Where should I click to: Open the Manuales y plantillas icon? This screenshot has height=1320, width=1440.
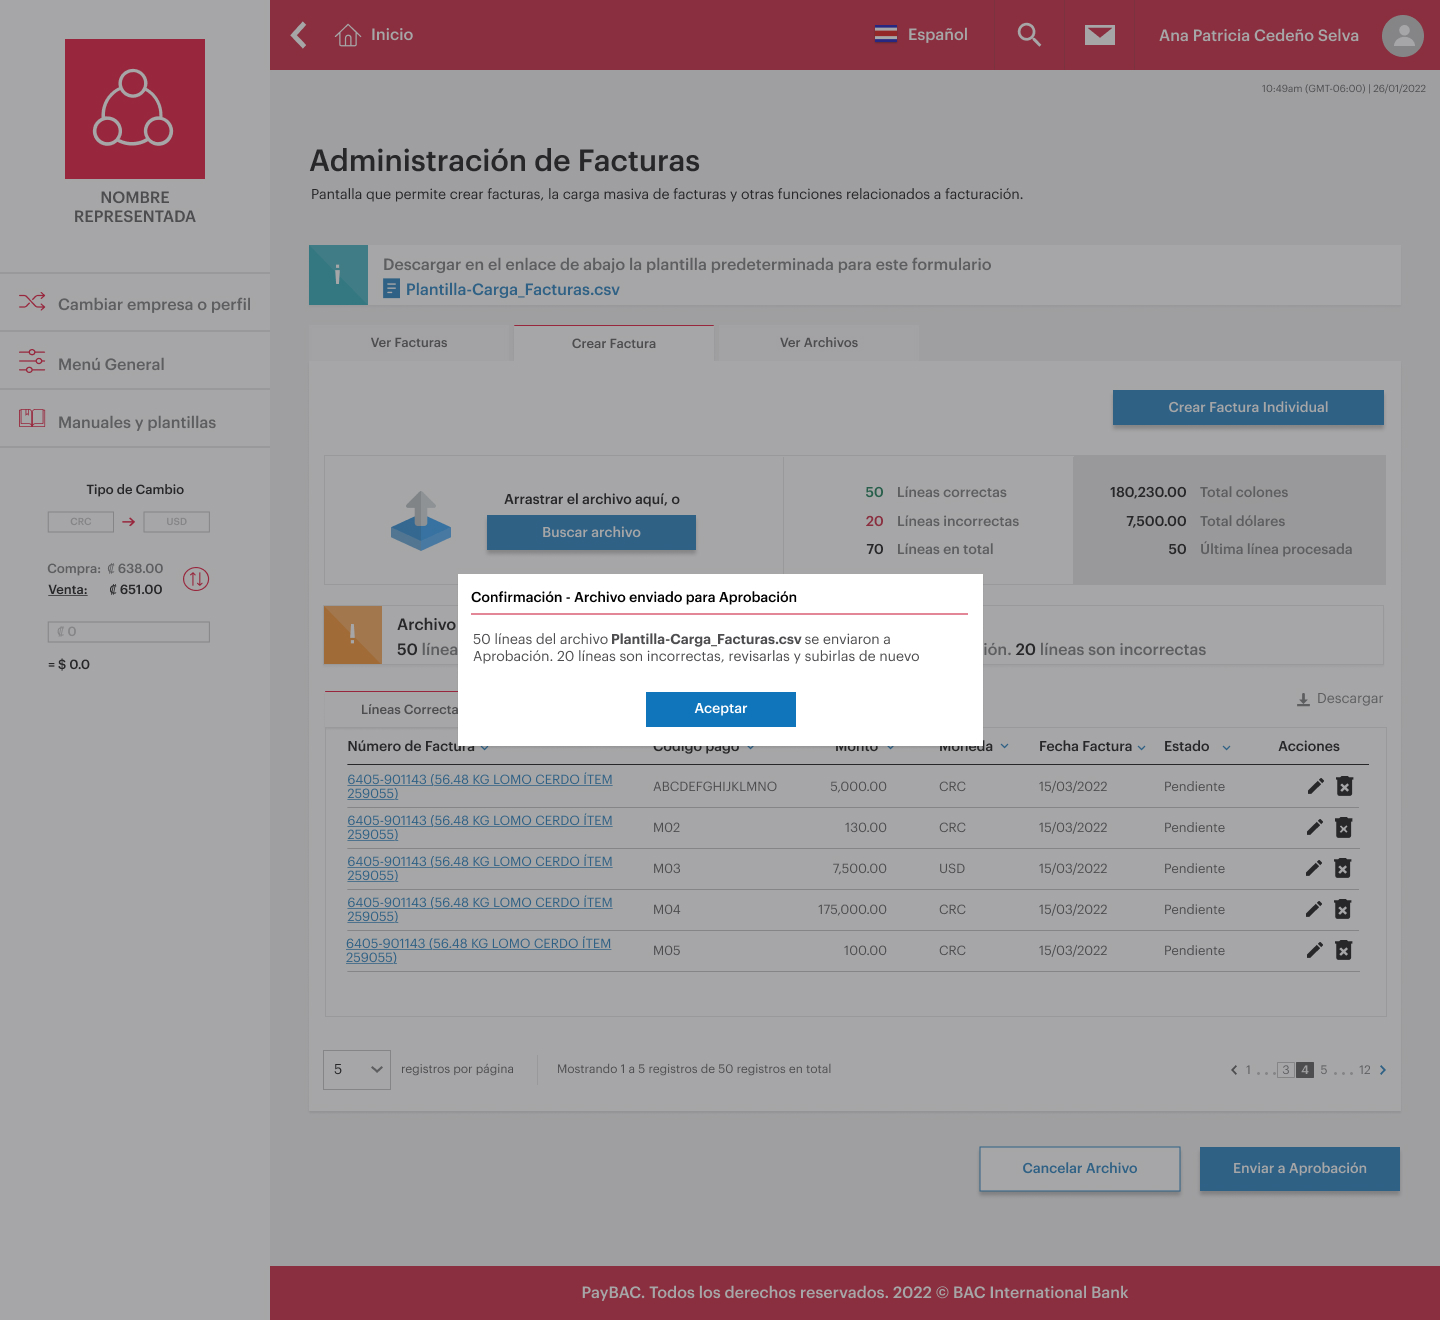pyautogui.click(x=32, y=419)
